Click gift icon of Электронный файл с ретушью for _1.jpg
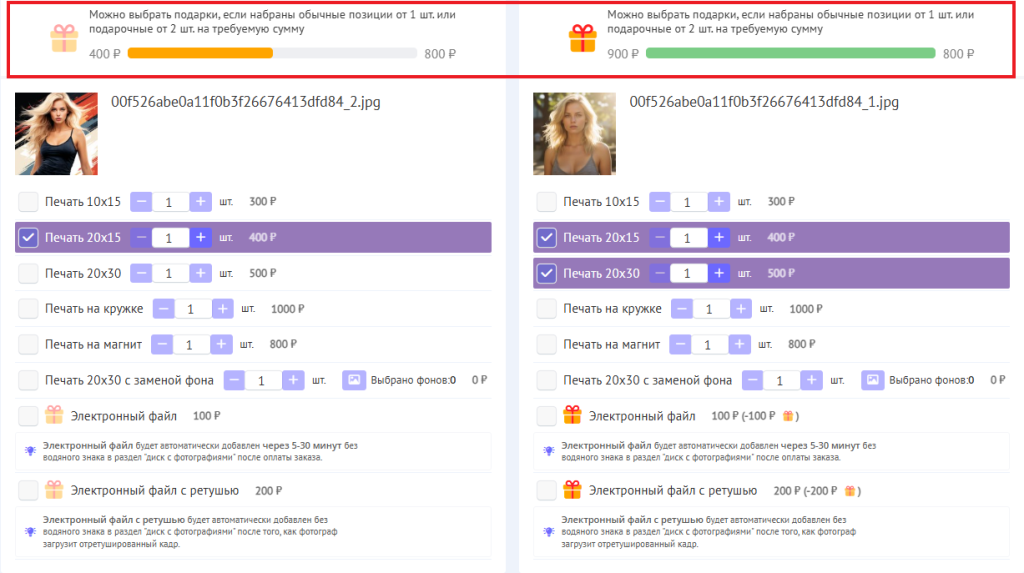This screenshot has width=1024, height=573. point(572,490)
